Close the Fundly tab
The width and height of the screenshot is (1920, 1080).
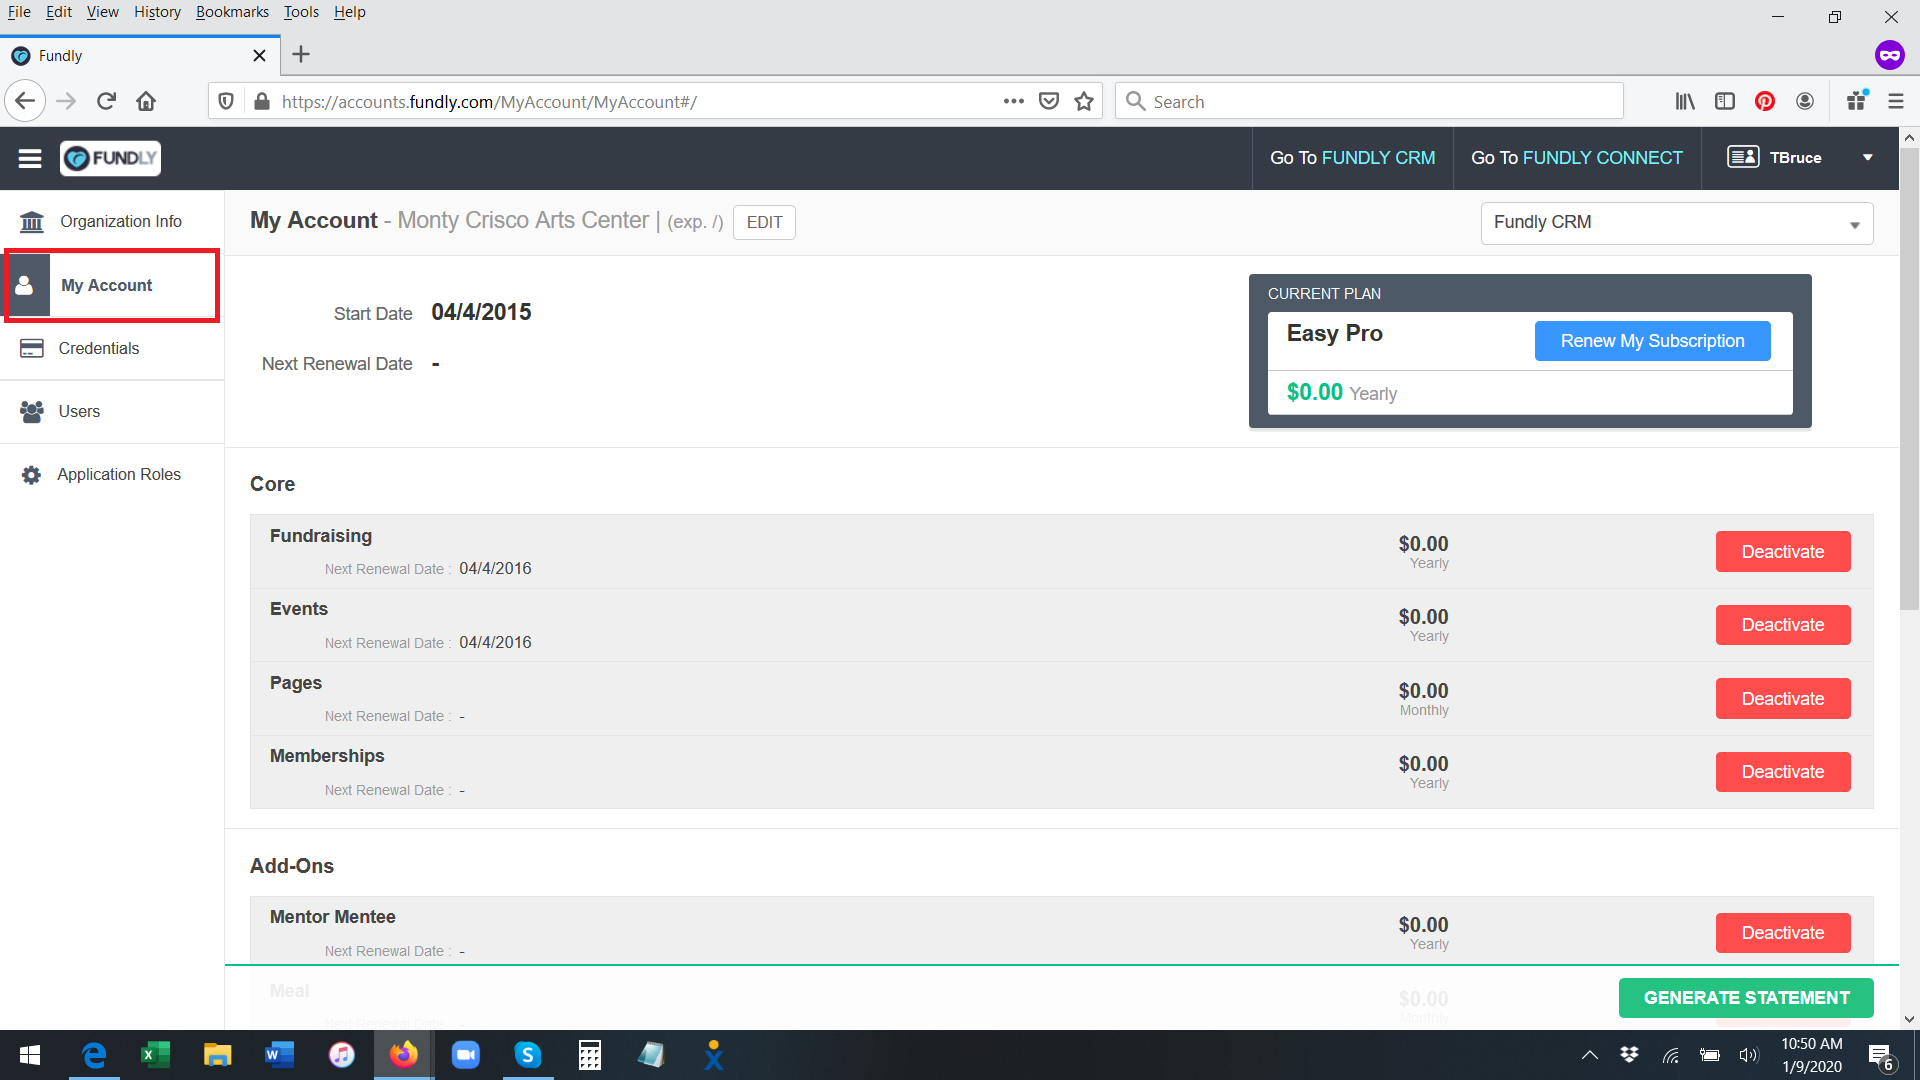(259, 56)
